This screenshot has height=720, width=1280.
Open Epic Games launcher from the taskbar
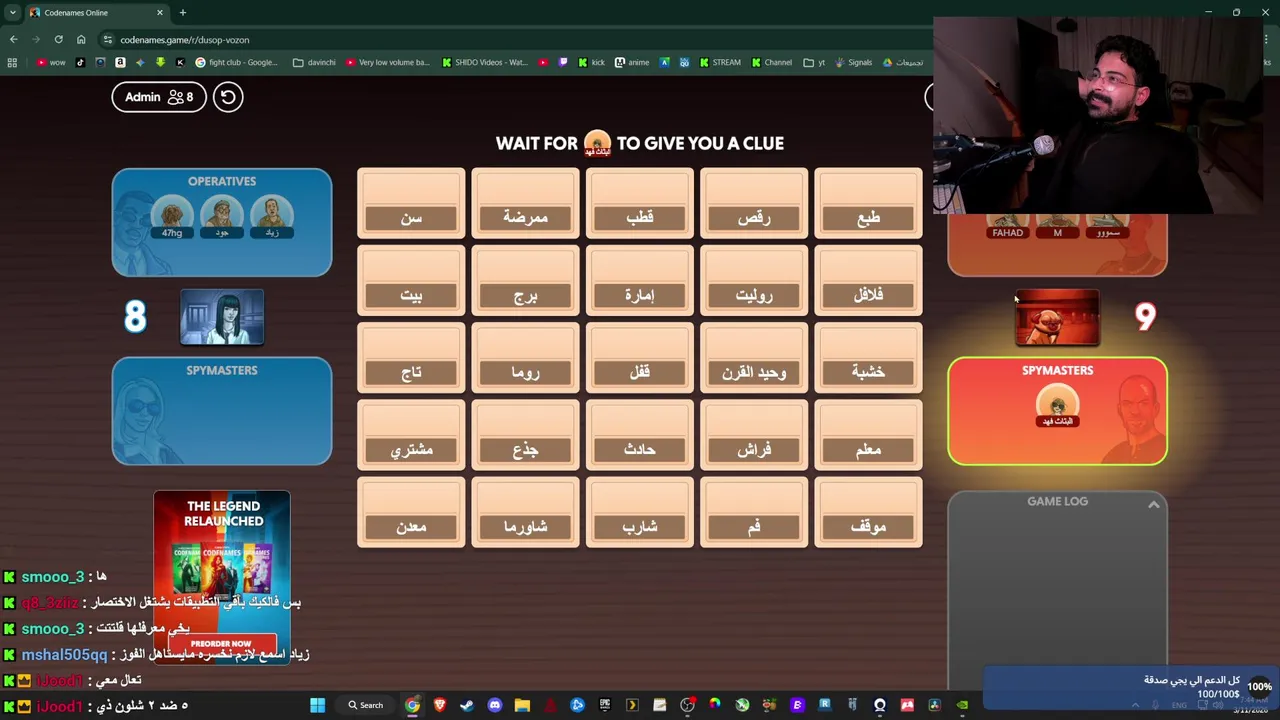coord(604,705)
